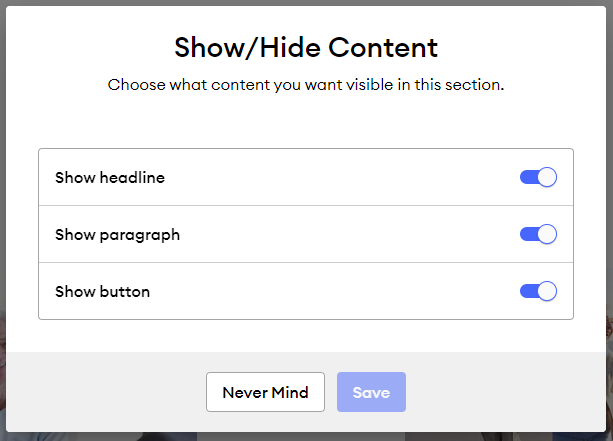Viewport: 613px width, 441px height.
Task: Click blue track of Show paragraph switch
Action: (527, 235)
